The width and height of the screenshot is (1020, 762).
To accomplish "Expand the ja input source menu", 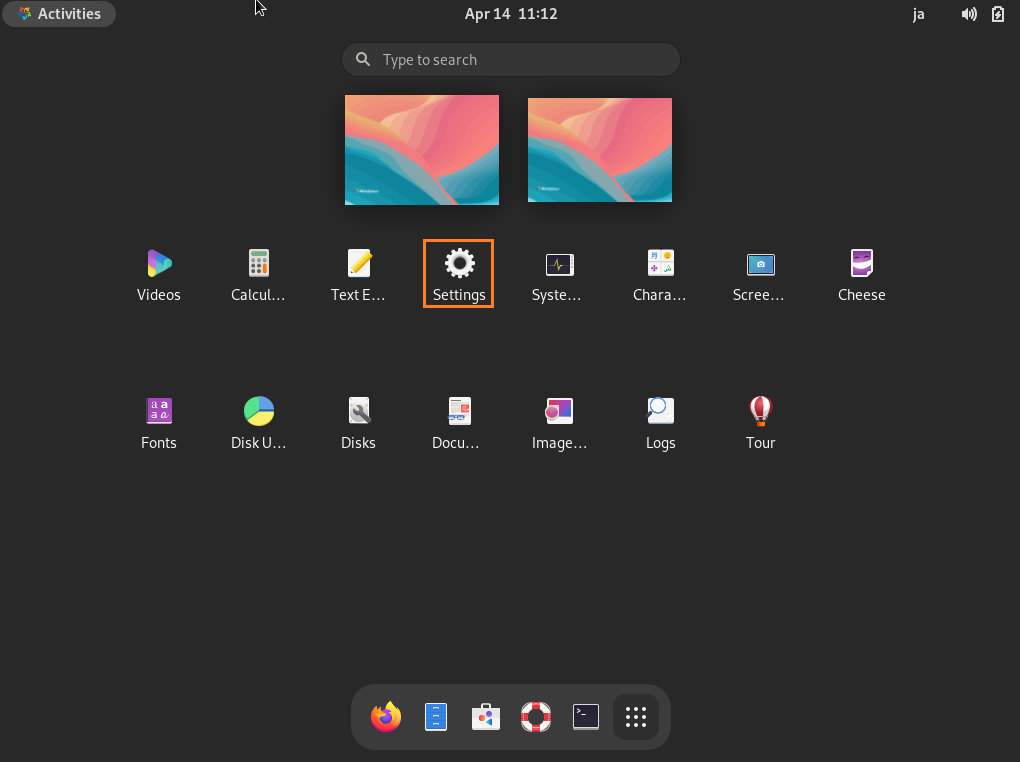I will click(x=918, y=14).
